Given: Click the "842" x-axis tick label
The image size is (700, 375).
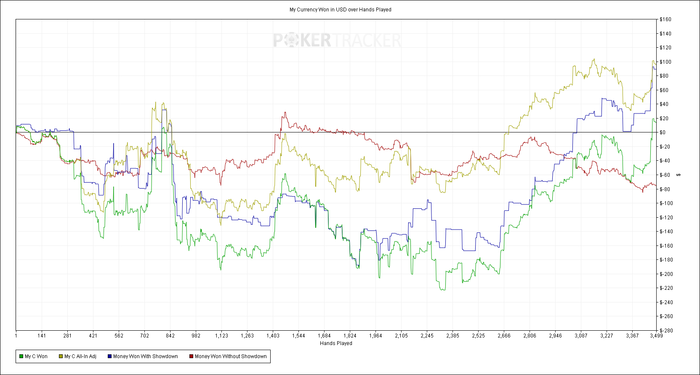Looking at the screenshot, I should click(170, 335).
